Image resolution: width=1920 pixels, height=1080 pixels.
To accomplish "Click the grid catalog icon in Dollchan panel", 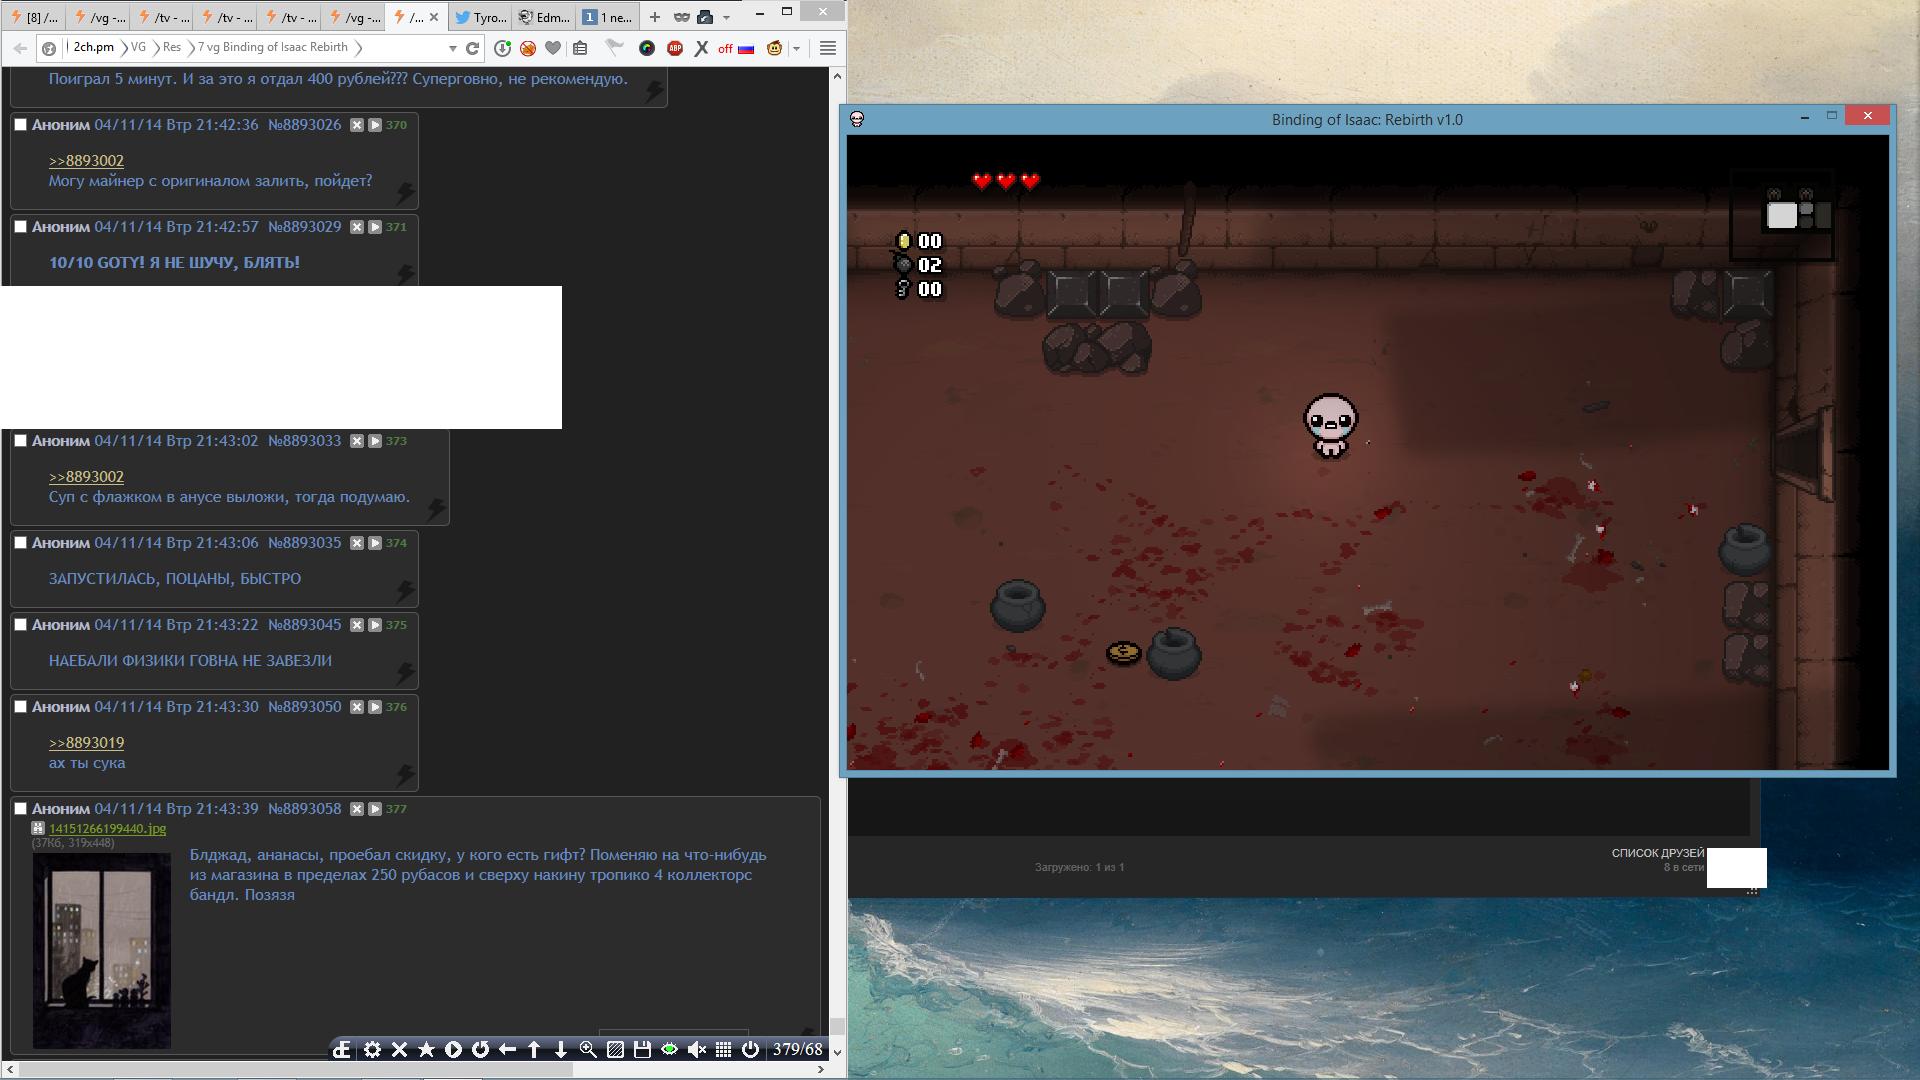I will tap(723, 1049).
